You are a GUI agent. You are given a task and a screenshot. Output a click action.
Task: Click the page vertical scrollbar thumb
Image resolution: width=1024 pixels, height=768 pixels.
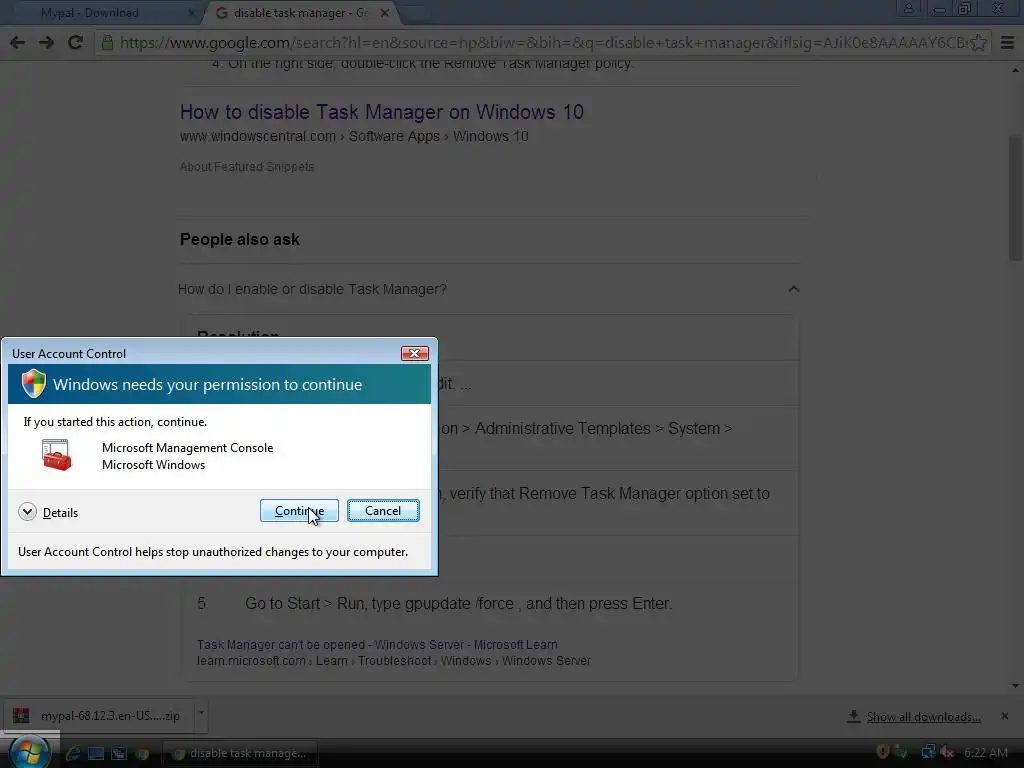[1015, 196]
